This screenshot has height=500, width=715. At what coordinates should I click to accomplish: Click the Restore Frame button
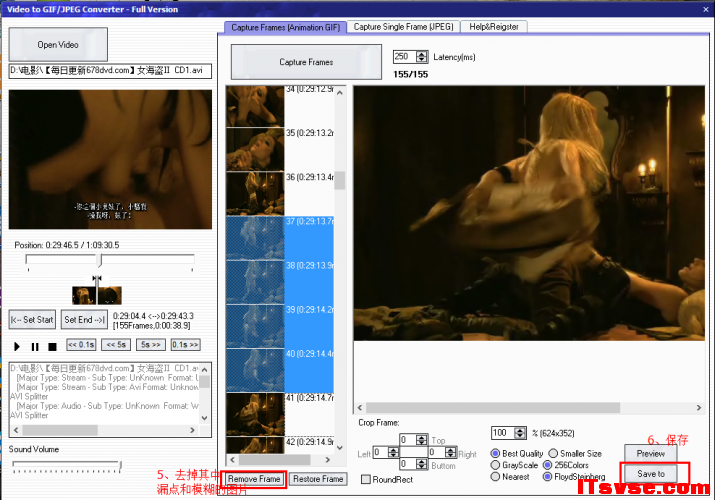click(x=318, y=479)
